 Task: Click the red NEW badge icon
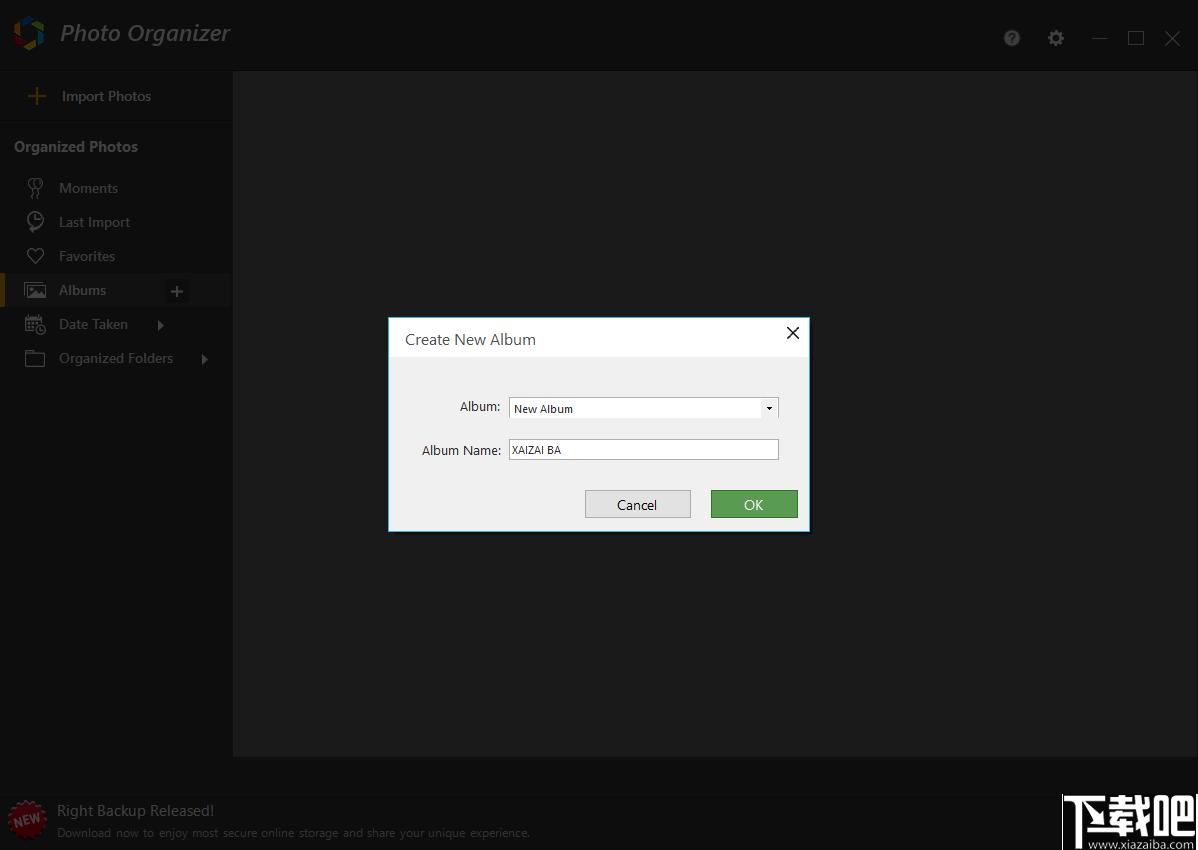point(27,820)
